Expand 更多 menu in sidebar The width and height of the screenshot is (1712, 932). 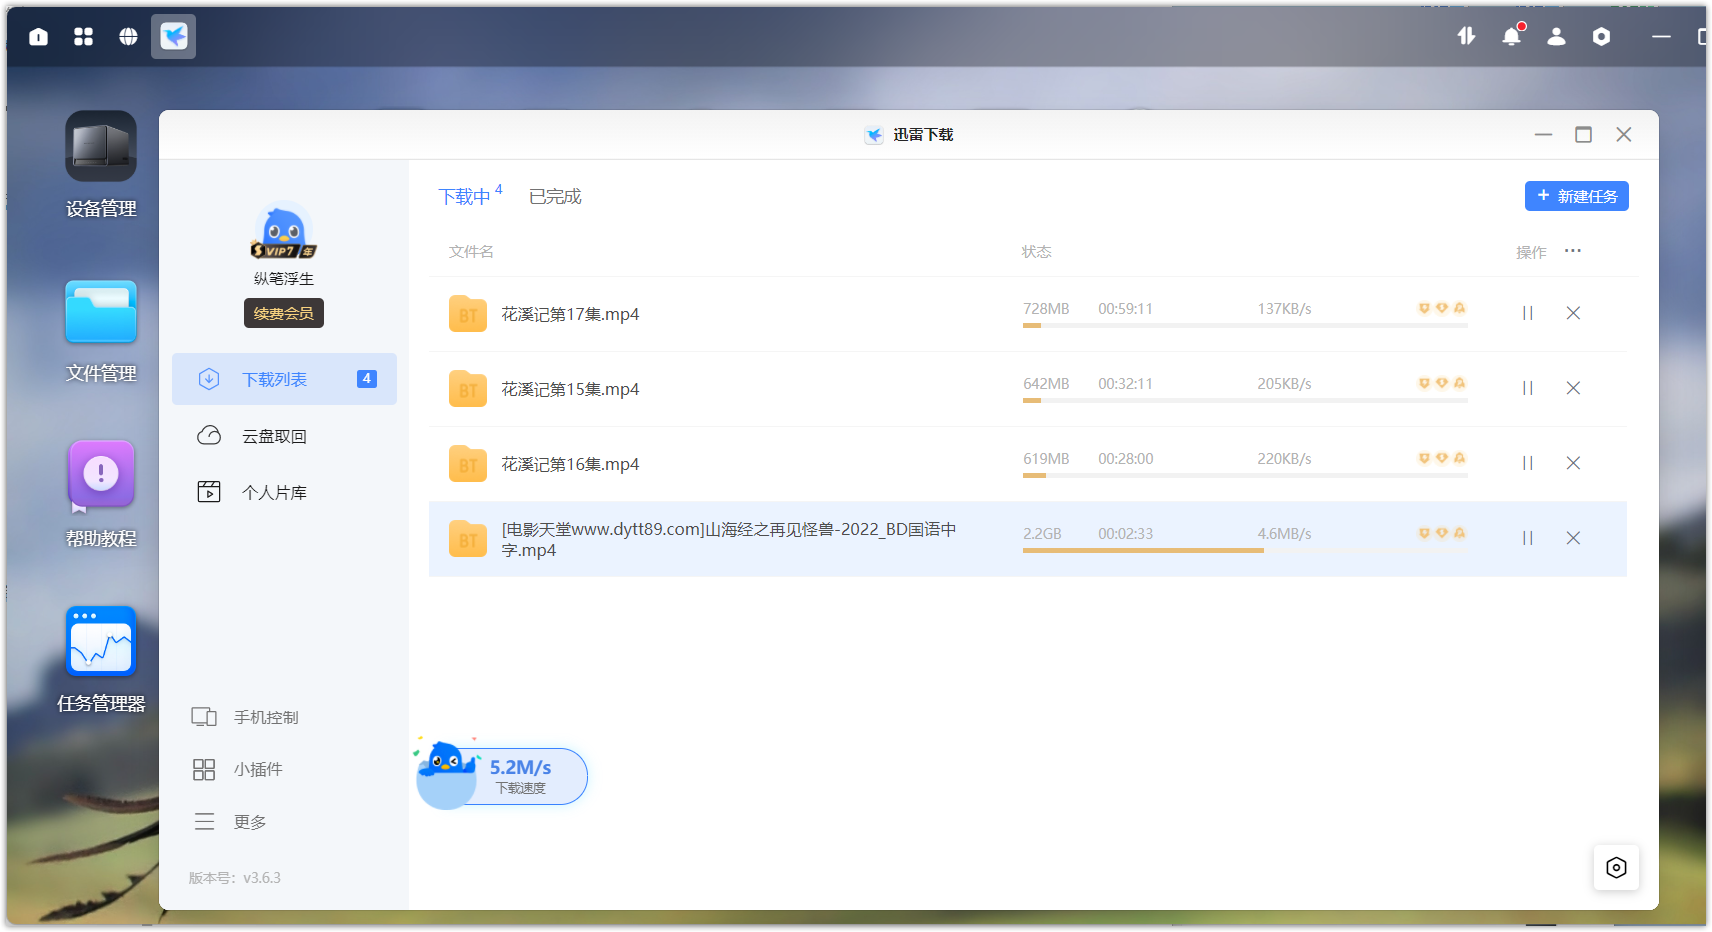pos(230,822)
